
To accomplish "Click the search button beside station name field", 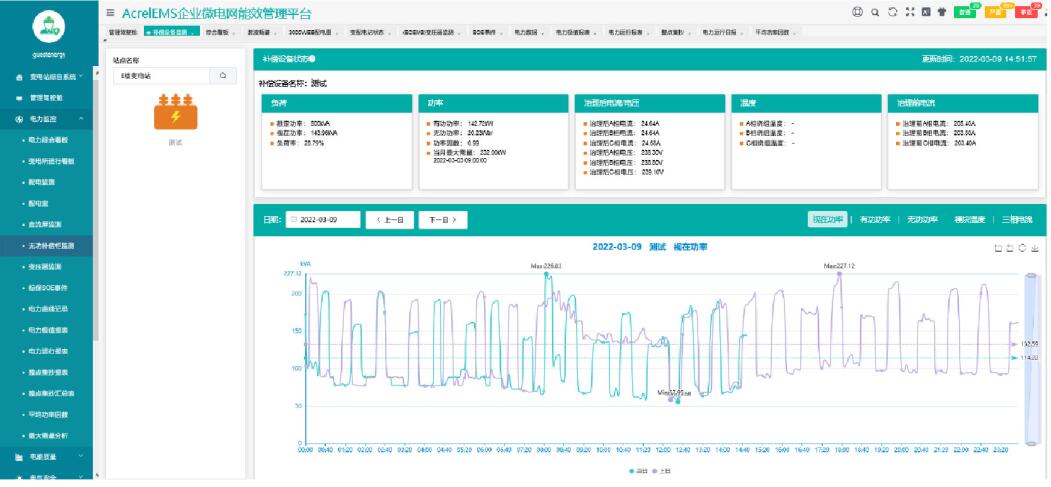I will (222, 75).
